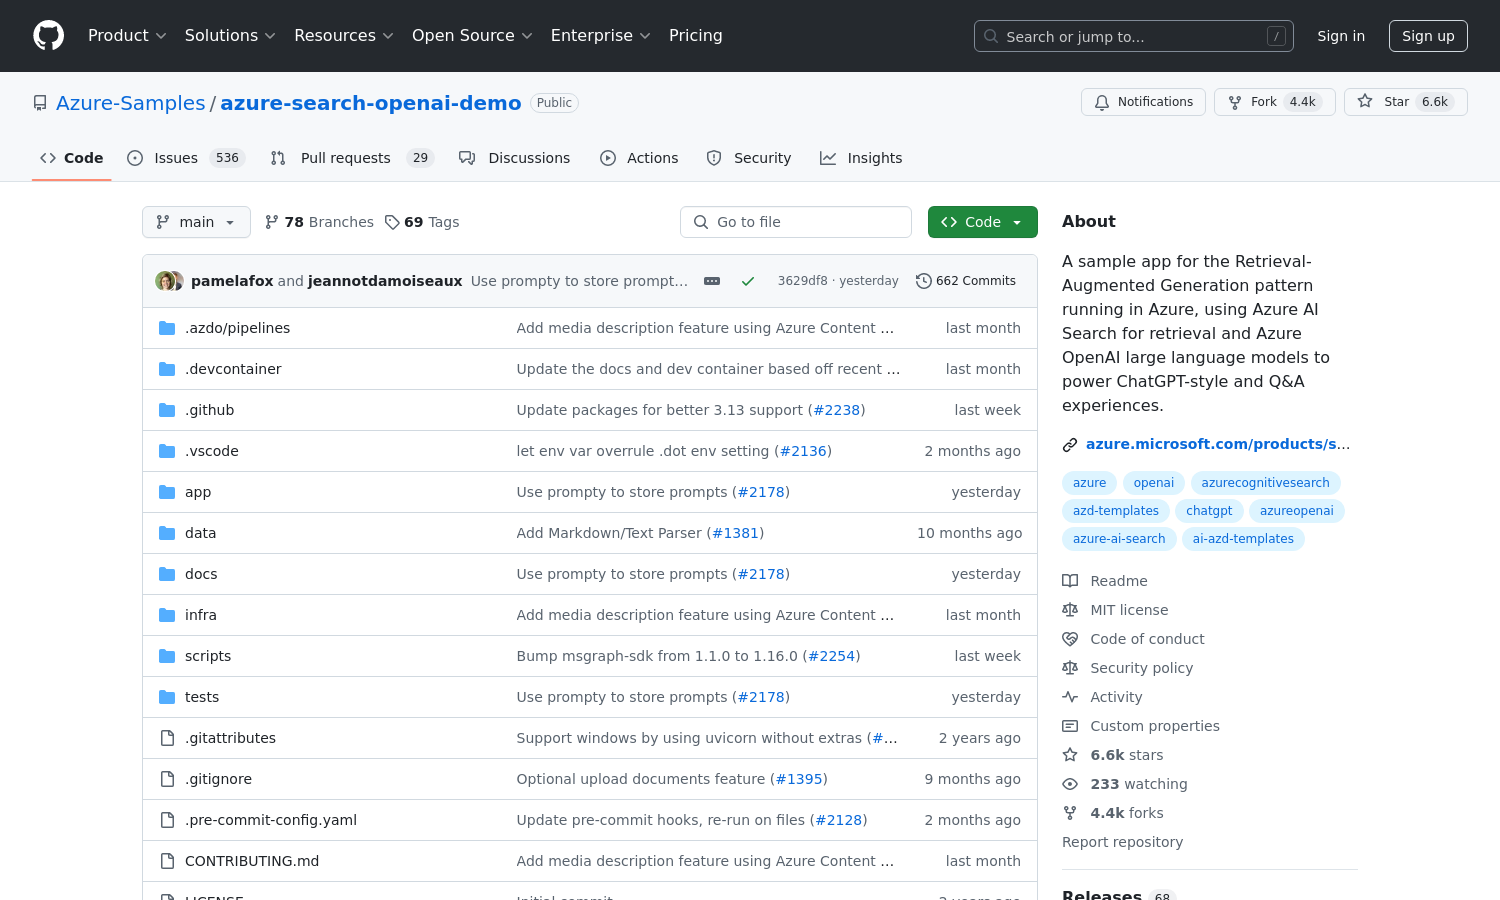The width and height of the screenshot is (1500, 900).
Task: Click the green commit status checkmark
Action: [748, 281]
